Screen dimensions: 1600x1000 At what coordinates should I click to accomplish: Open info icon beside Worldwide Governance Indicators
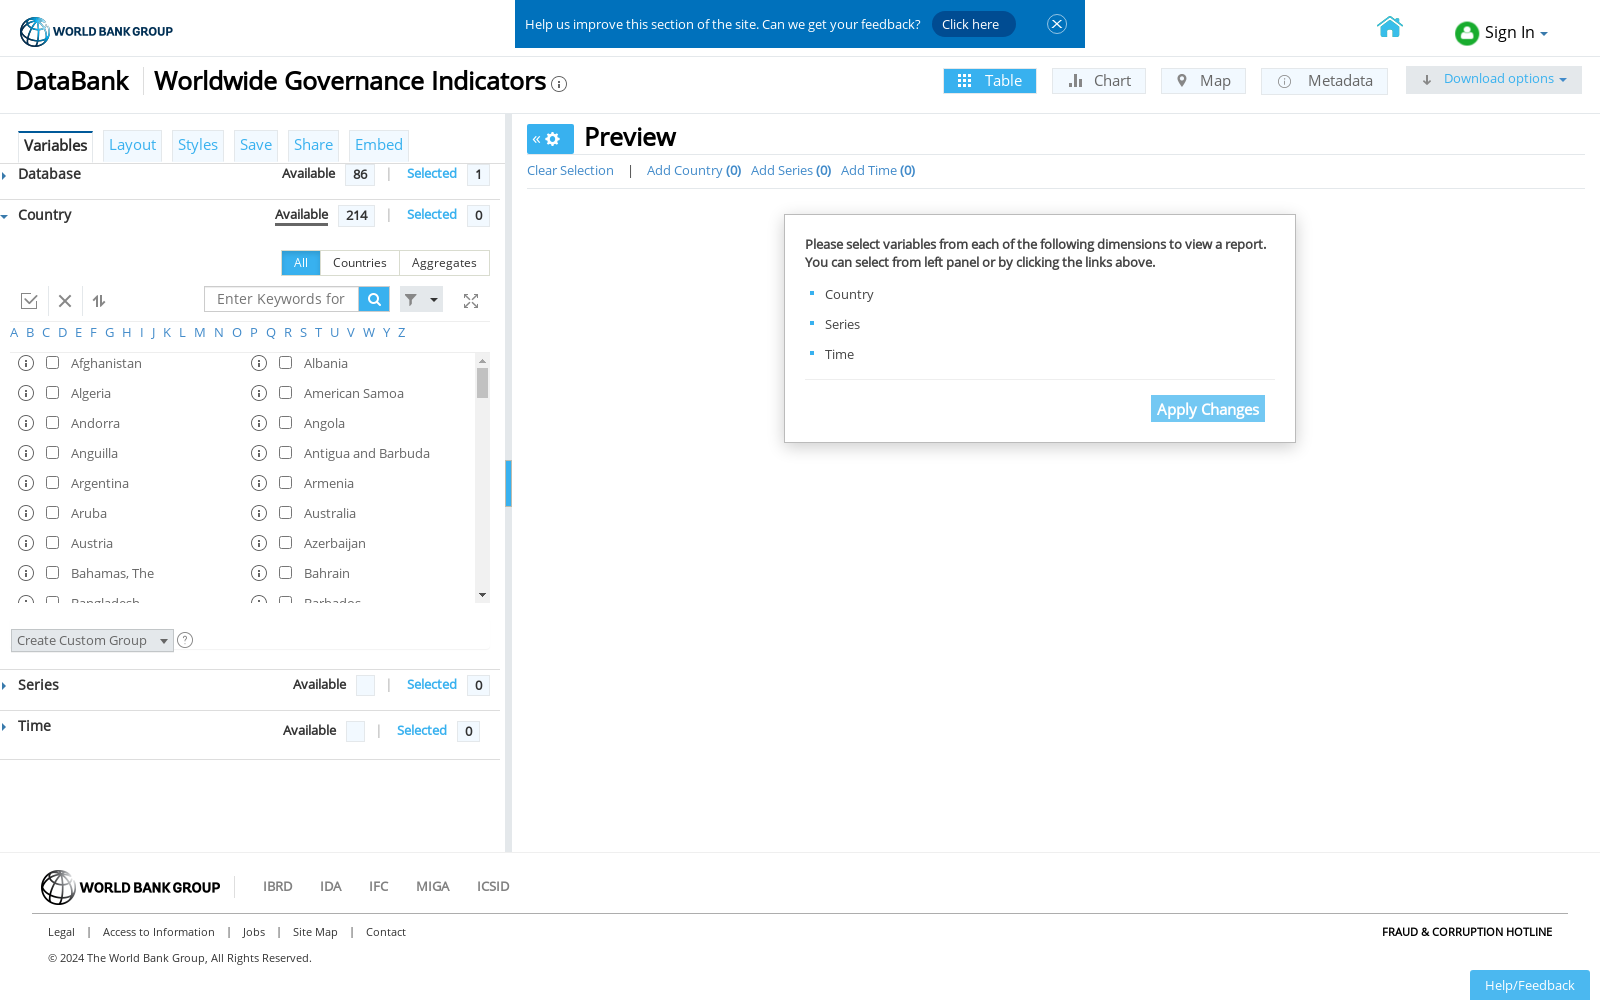(x=559, y=84)
